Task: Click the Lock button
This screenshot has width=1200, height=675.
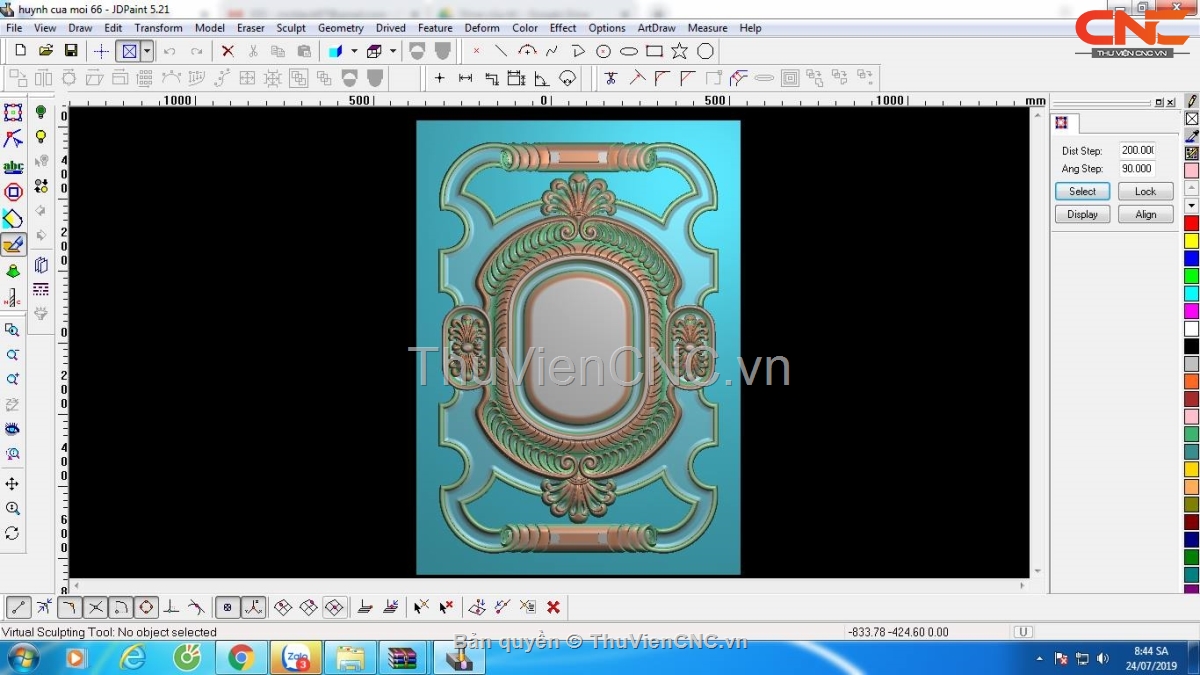Action: pos(1146,191)
